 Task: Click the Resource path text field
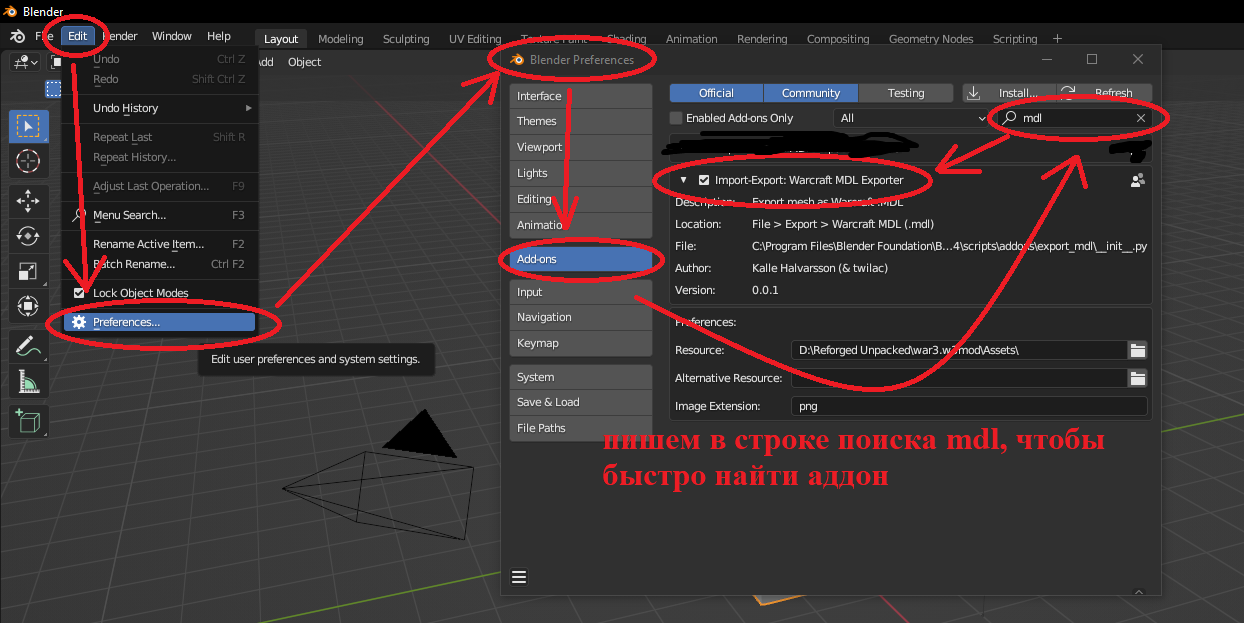(x=959, y=350)
